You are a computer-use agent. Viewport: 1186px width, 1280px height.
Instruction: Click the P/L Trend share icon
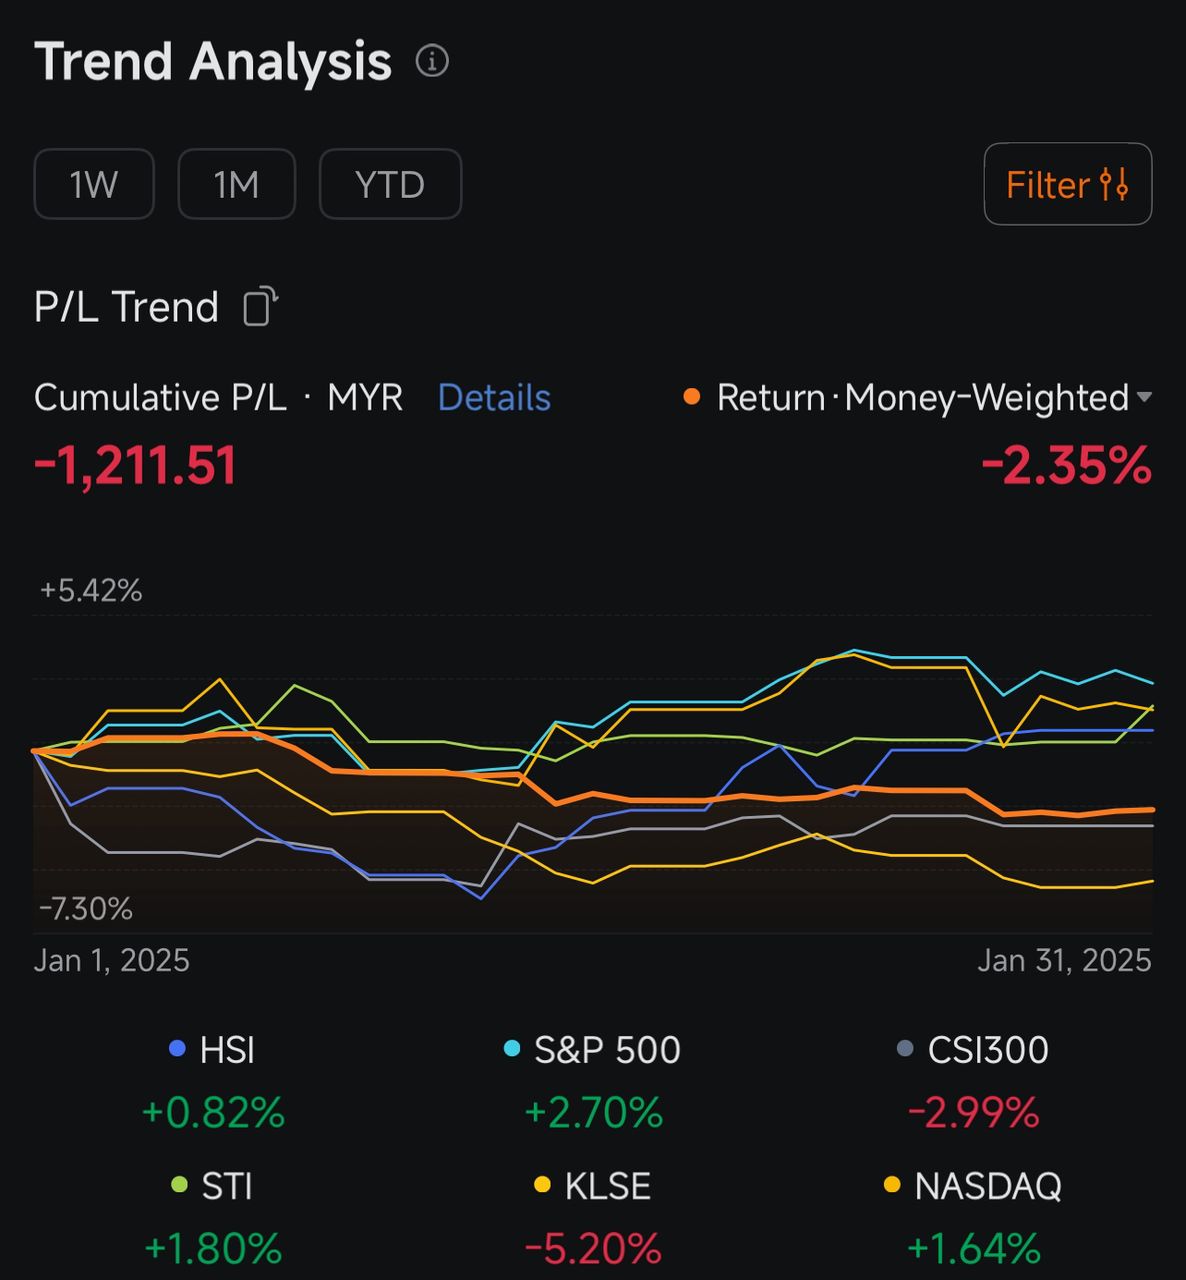pyautogui.click(x=260, y=306)
